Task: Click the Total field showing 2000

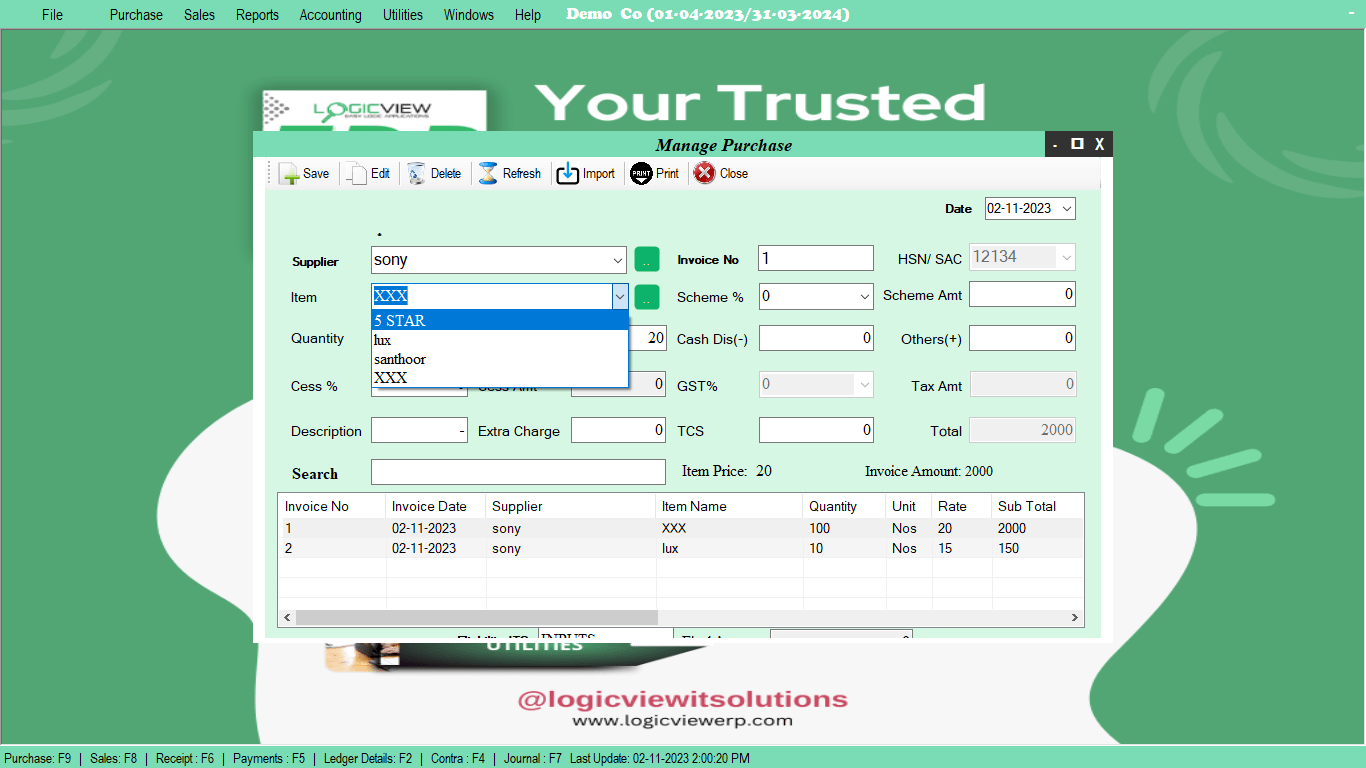Action: click(1023, 430)
